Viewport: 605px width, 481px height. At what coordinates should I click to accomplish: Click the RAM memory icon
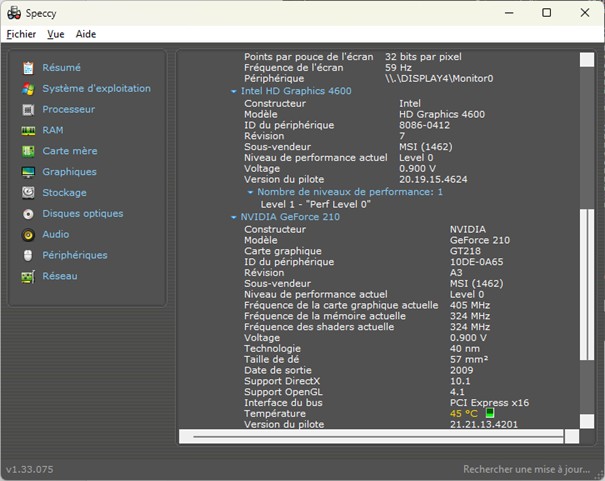[x=27, y=131]
